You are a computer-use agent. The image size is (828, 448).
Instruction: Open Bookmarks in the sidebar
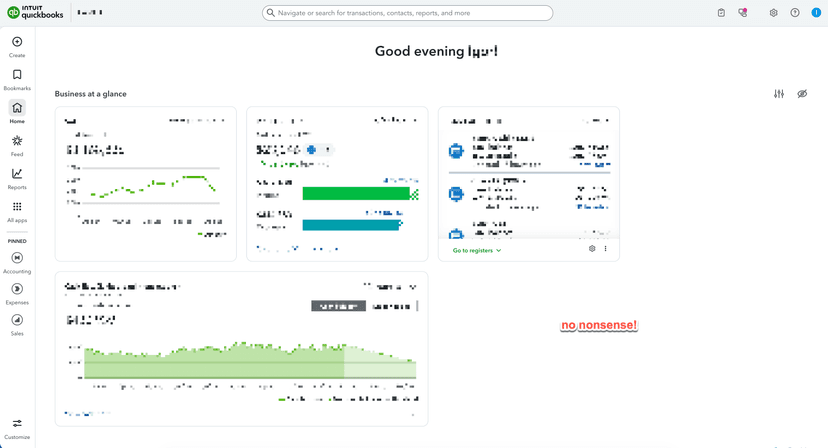click(17, 80)
